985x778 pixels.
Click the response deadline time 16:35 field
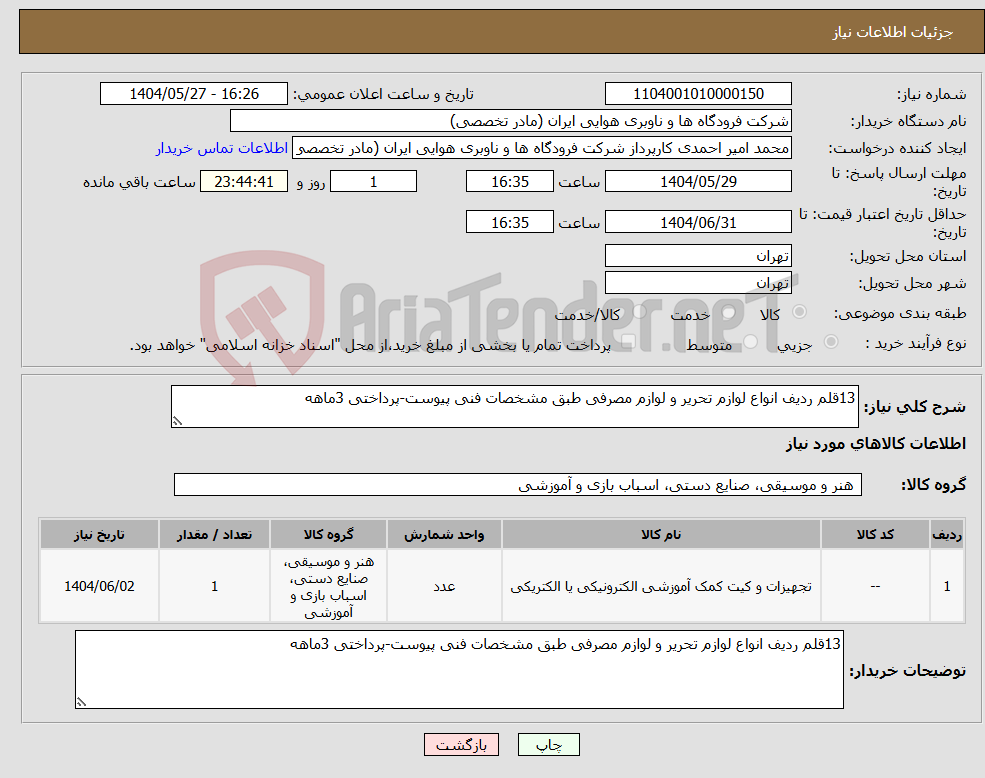click(x=509, y=182)
